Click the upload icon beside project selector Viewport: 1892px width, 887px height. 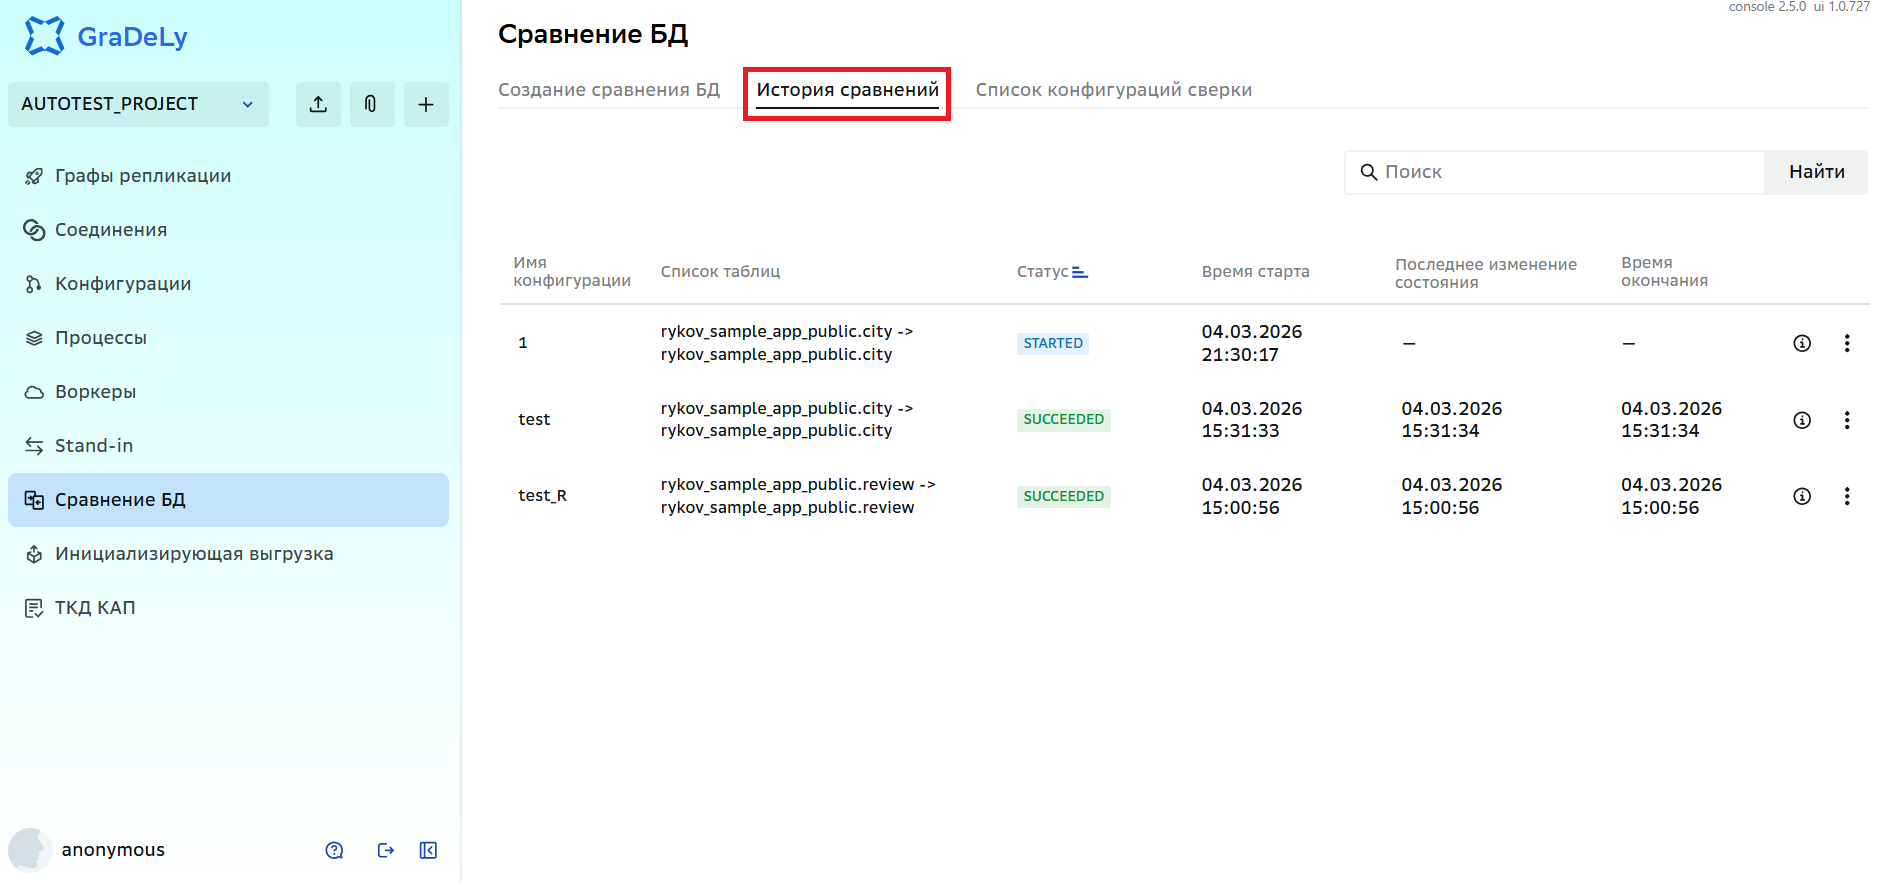(x=318, y=104)
